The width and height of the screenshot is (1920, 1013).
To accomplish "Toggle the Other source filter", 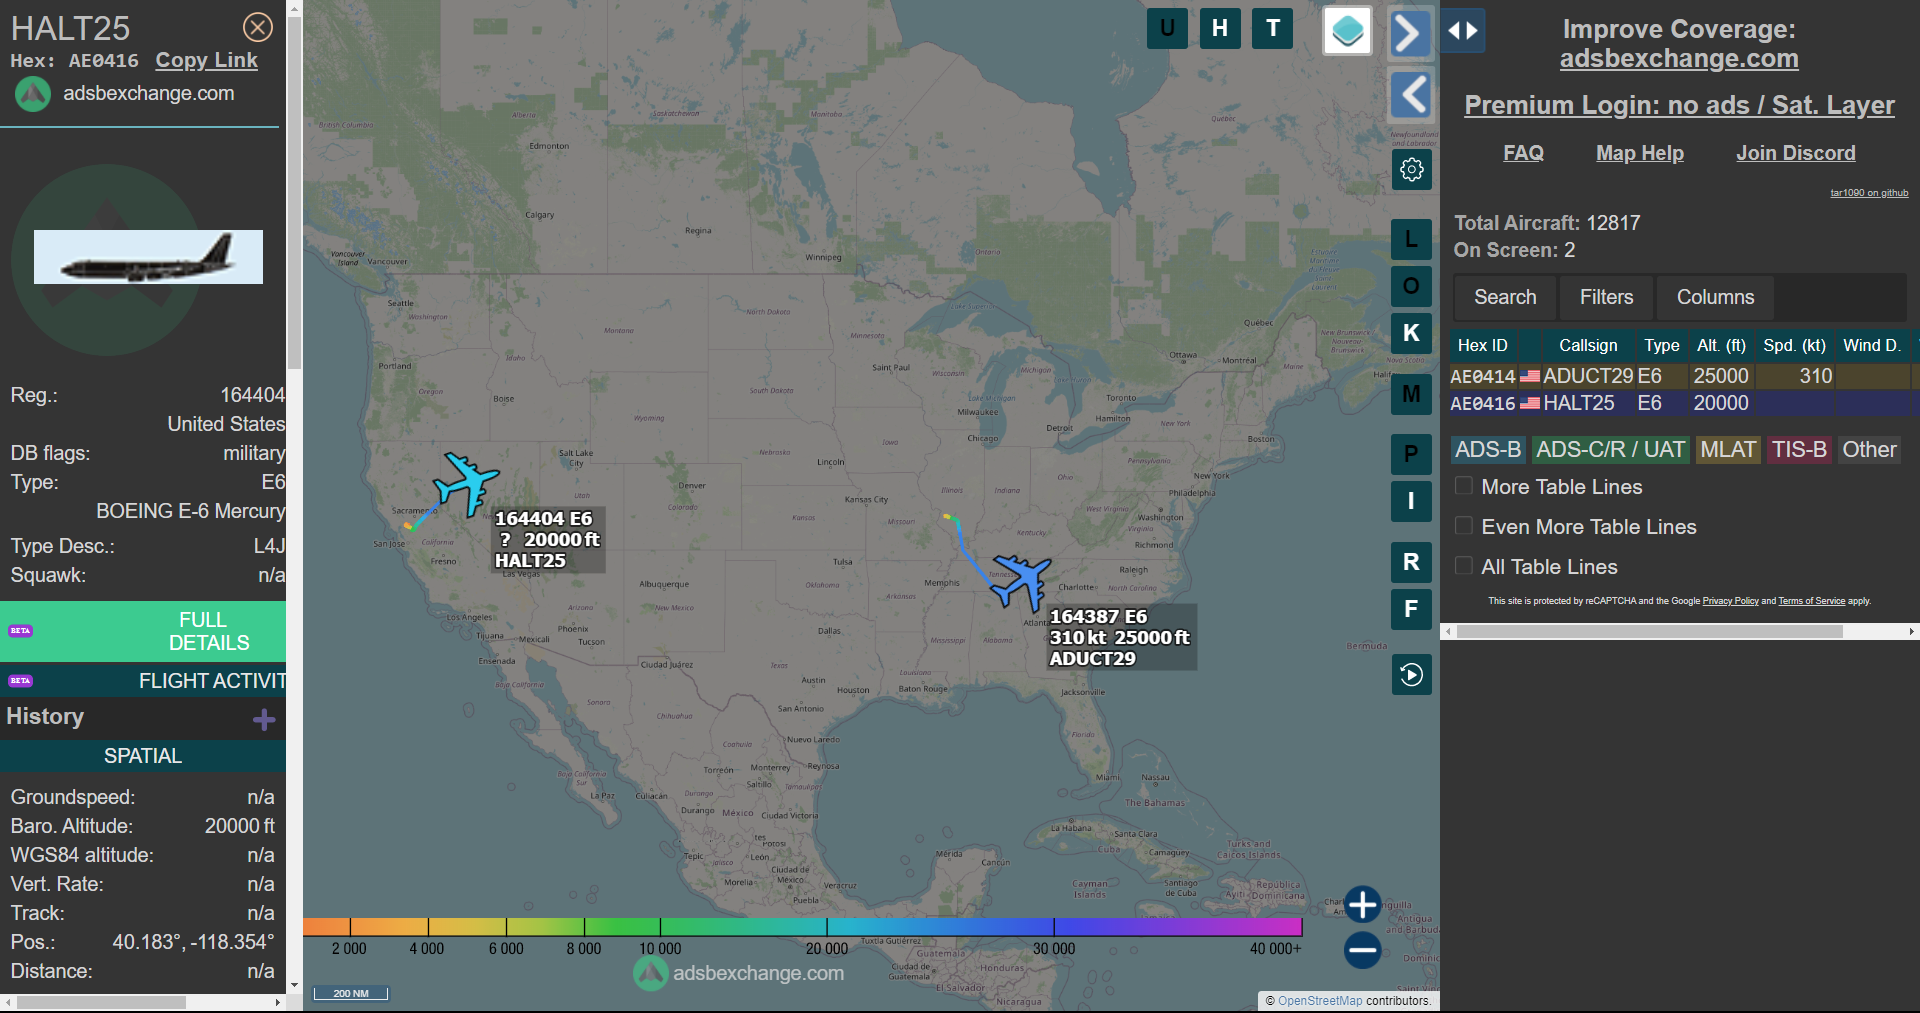I will [1869, 450].
